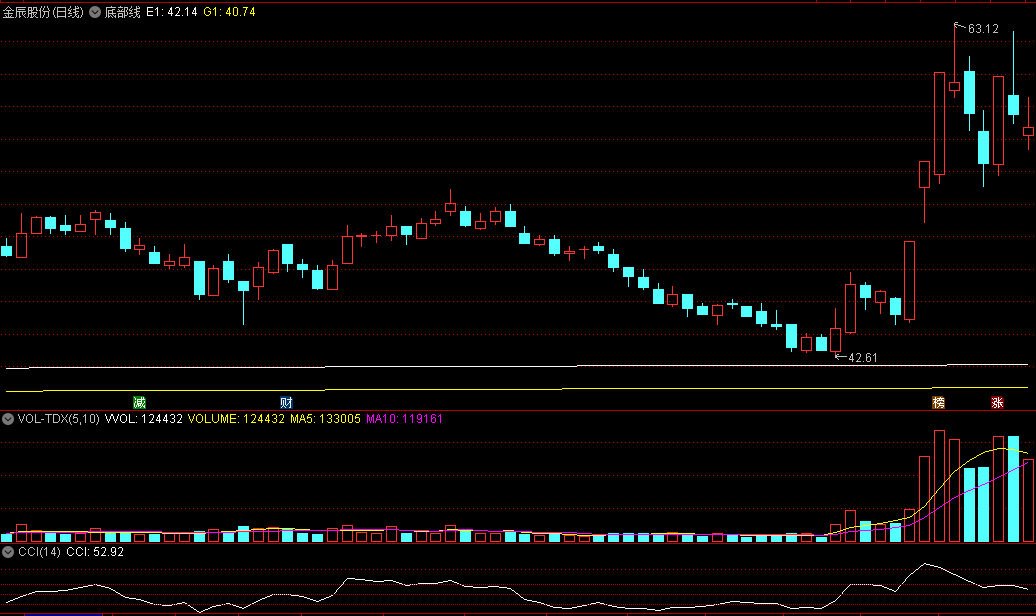Select the E1: 42.14 value

pyautogui.click(x=172, y=12)
